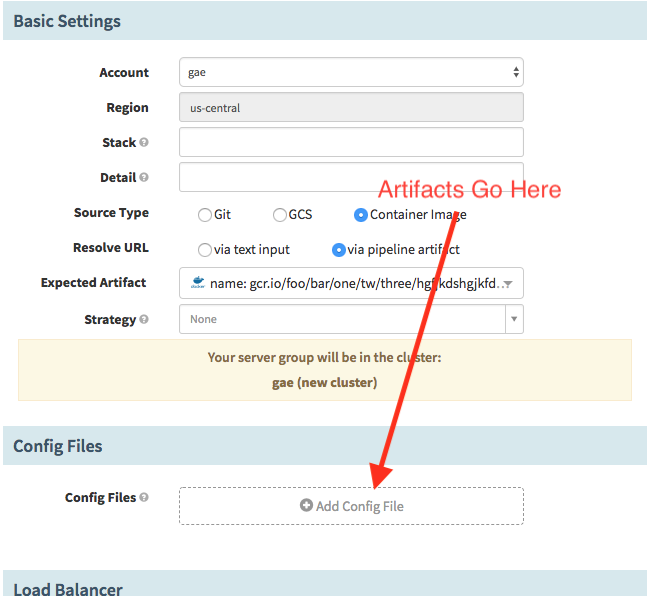Screen dimensions: 650x596
Task: Open the Account dropdown showing gae
Action: [351, 72]
